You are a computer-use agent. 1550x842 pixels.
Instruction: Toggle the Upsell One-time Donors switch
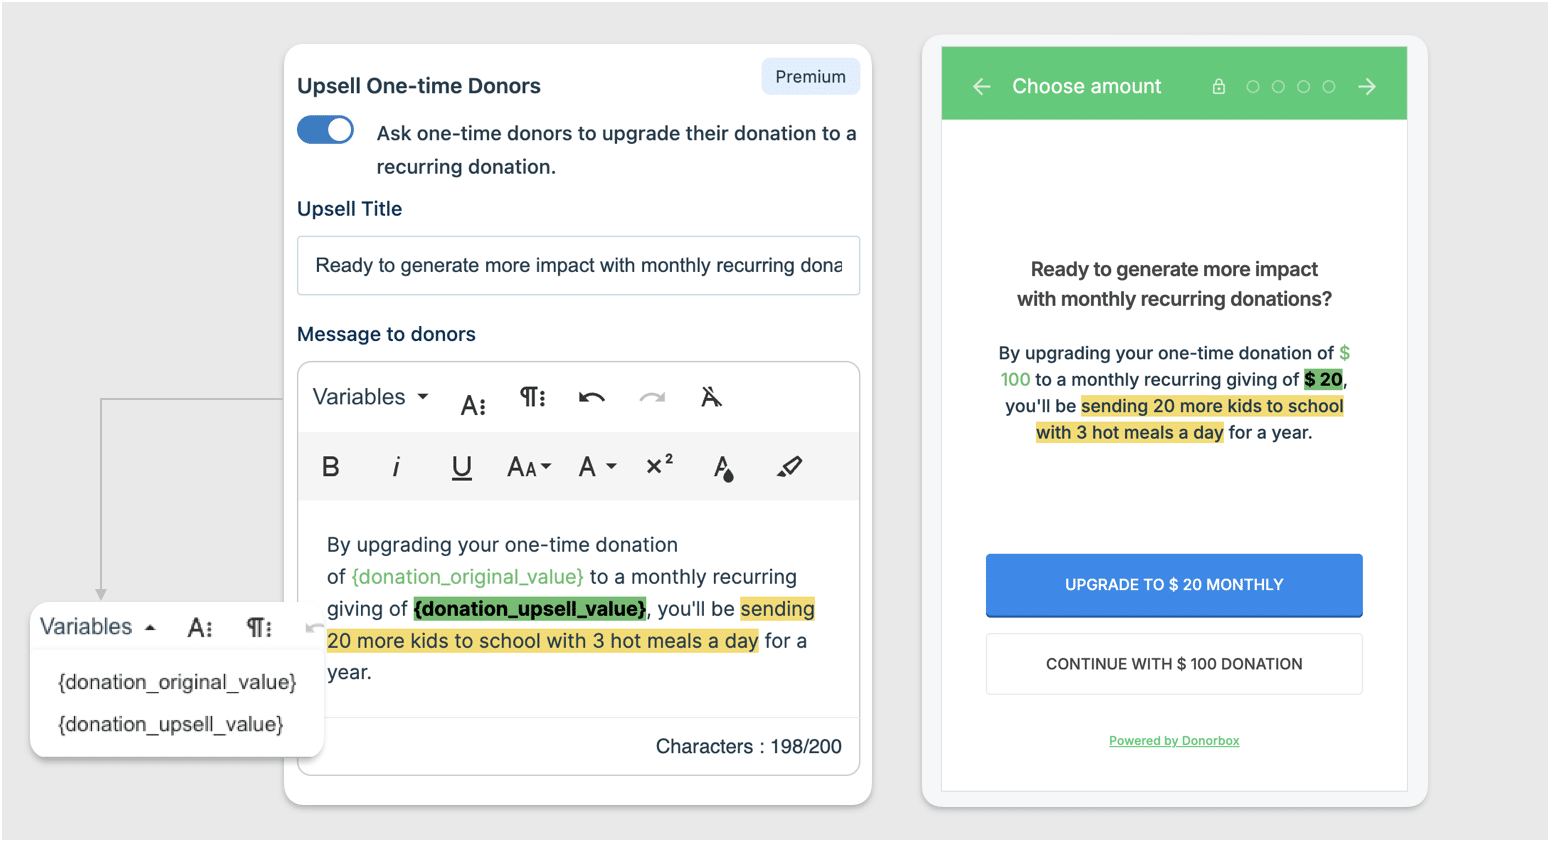(x=325, y=131)
